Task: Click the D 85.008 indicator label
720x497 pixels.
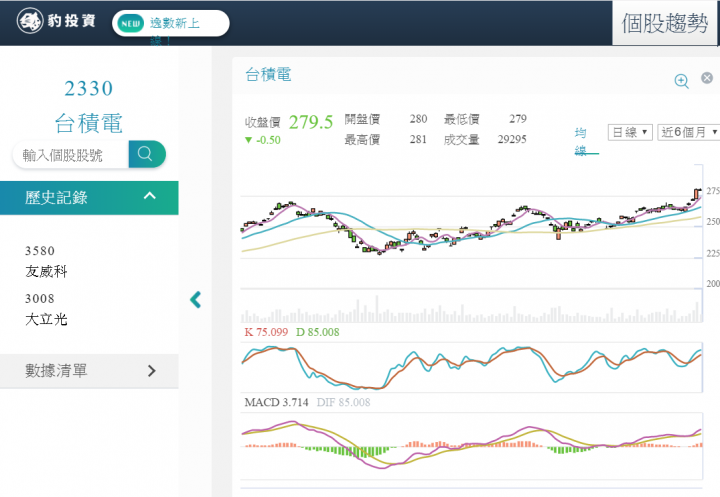Action: (x=318, y=332)
